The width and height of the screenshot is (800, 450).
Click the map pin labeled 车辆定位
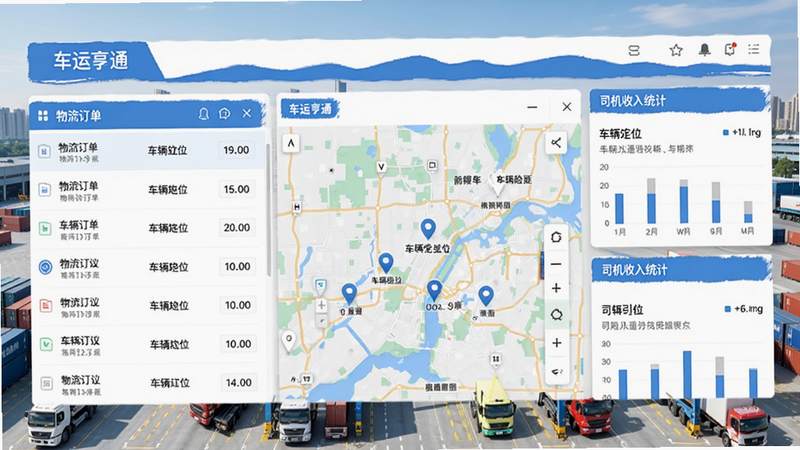click(x=428, y=229)
